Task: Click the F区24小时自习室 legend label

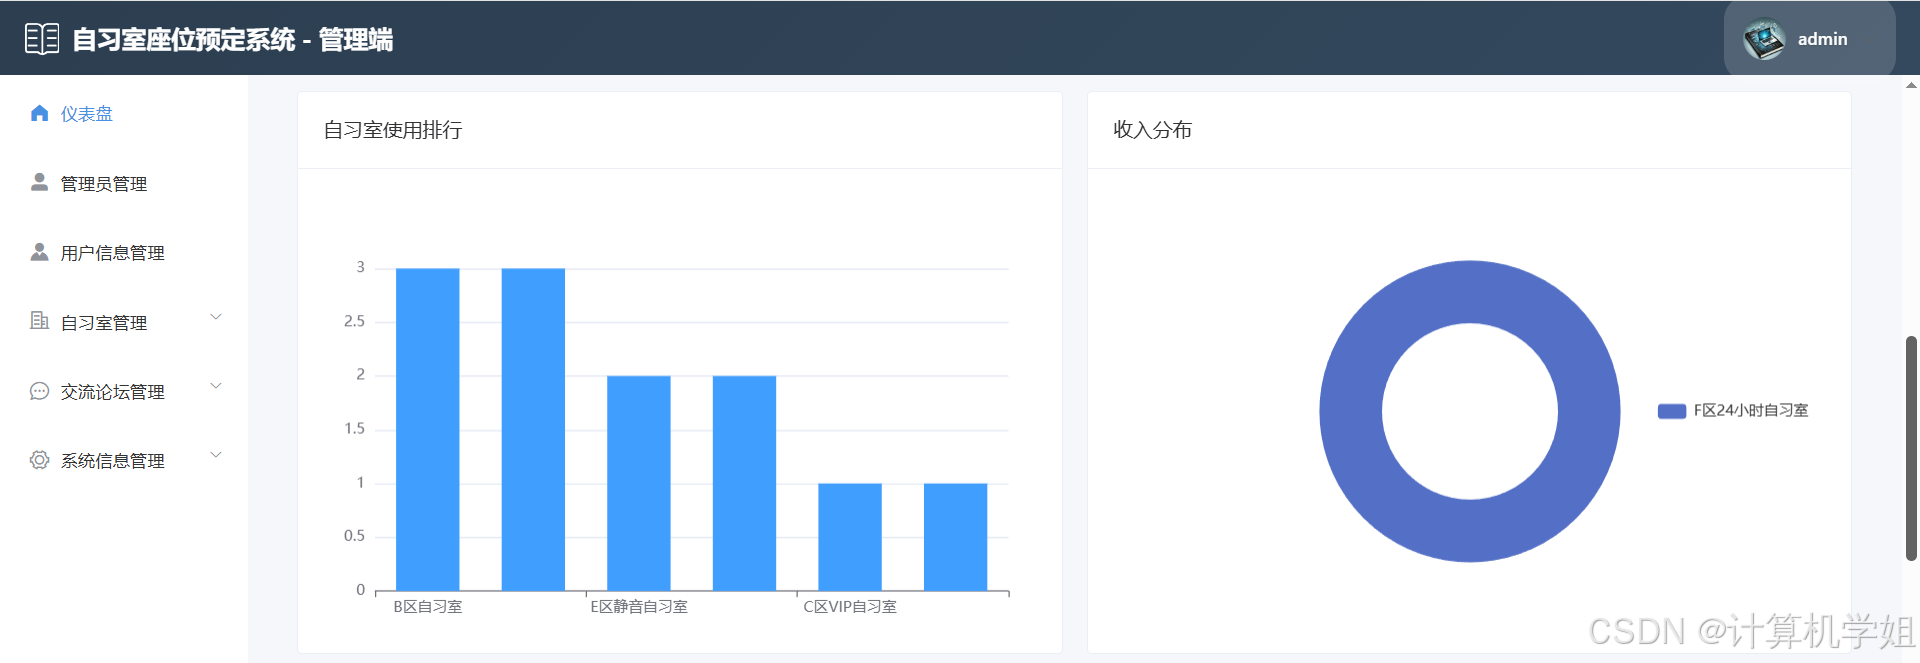Action: pos(1751,411)
